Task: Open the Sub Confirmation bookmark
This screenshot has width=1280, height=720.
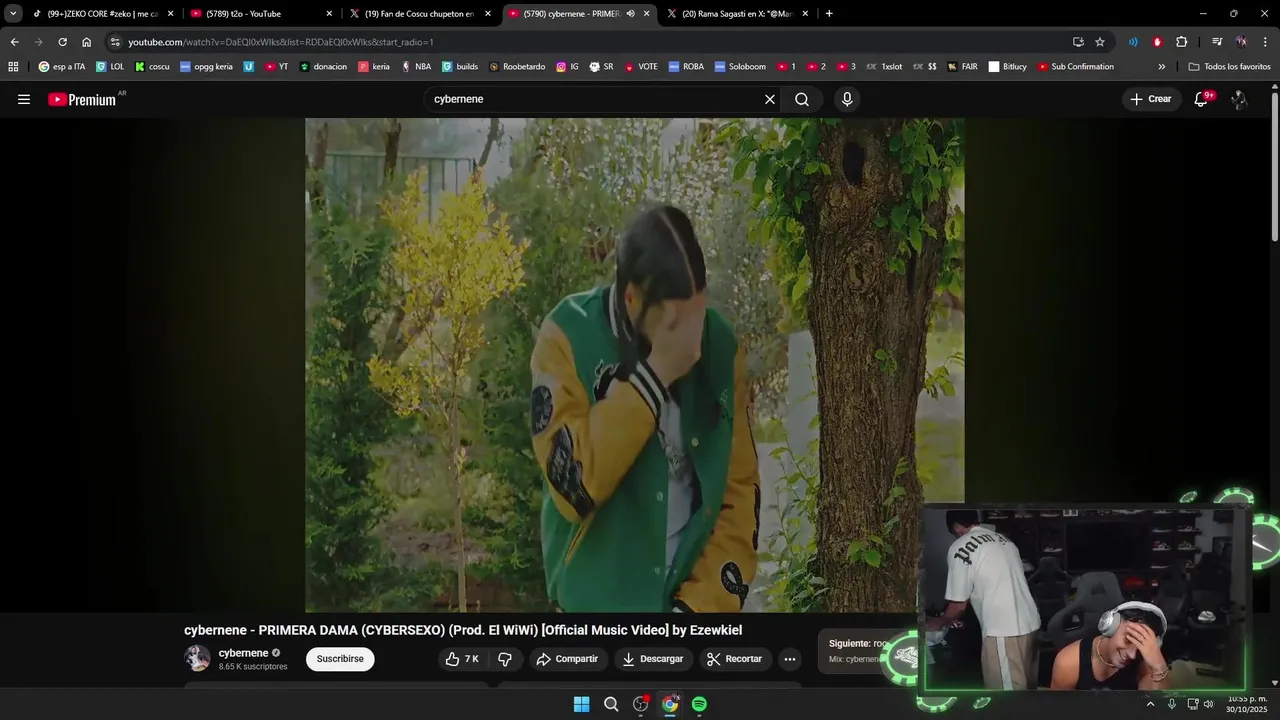Action: pyautogui.click(x=1075, y=67)
